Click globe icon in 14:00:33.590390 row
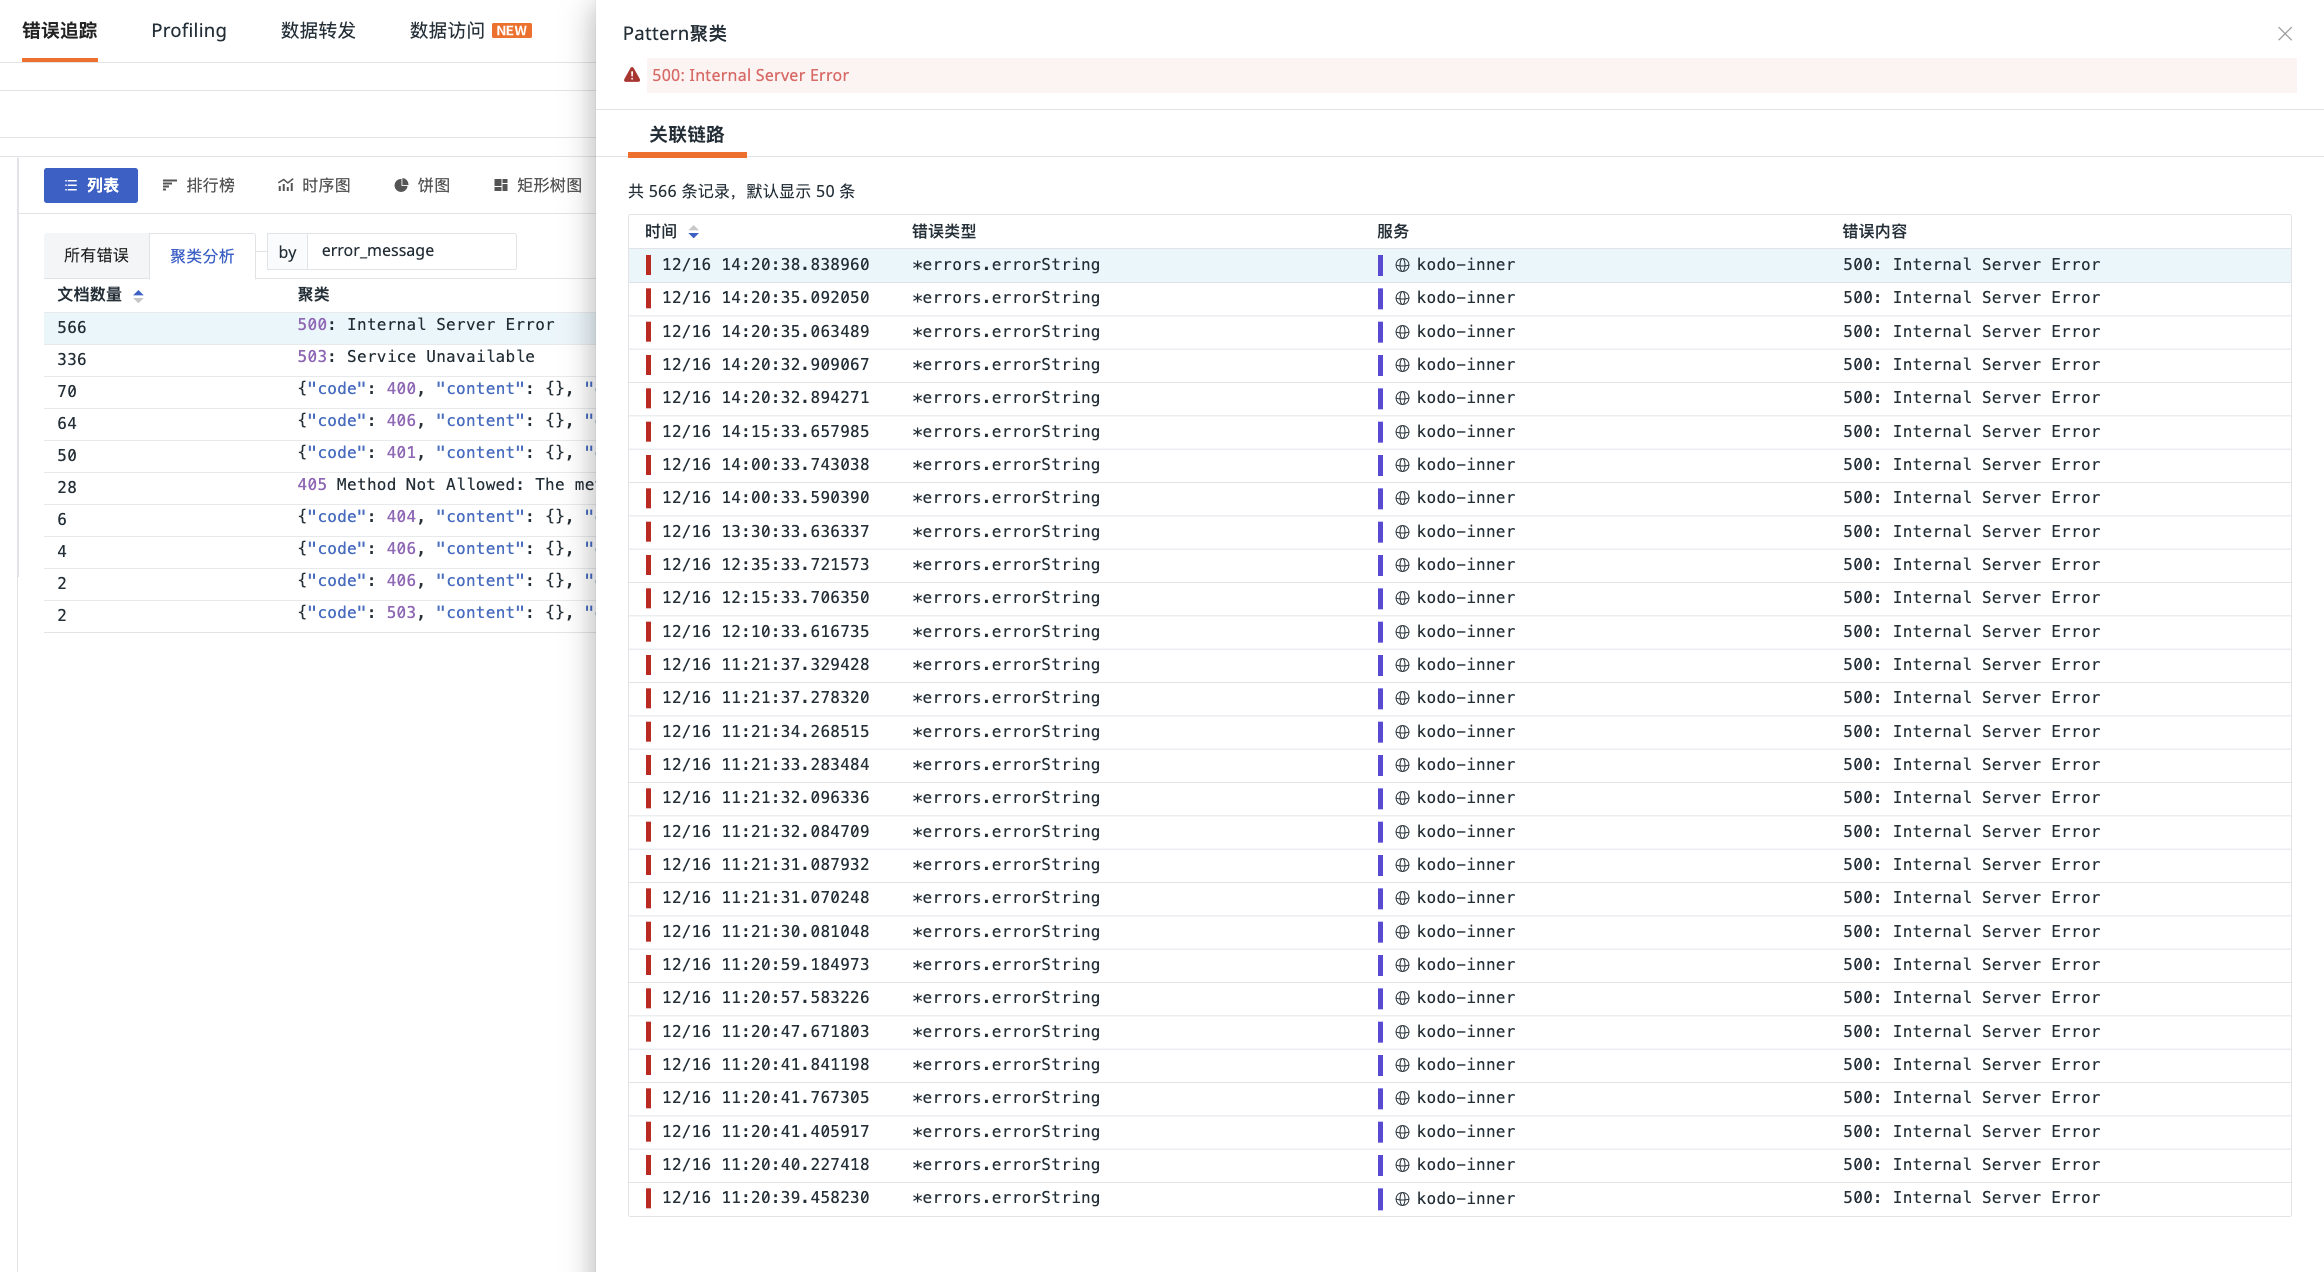The image size is (2324, 1272). (1402, 498)
